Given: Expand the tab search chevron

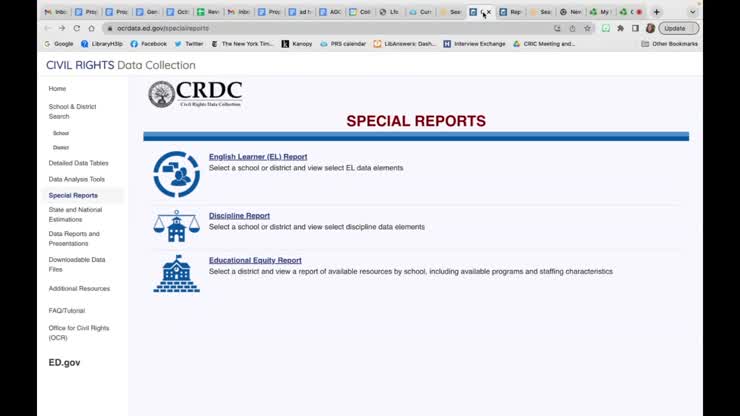Looking at the screenshot, I should pos(692,12).
